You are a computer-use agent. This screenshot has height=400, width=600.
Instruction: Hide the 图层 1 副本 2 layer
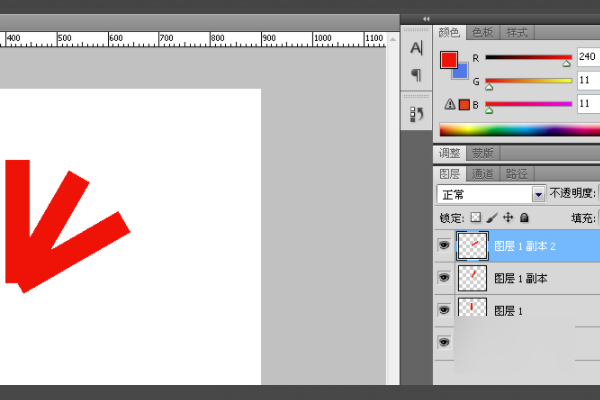tap(444, 245)
